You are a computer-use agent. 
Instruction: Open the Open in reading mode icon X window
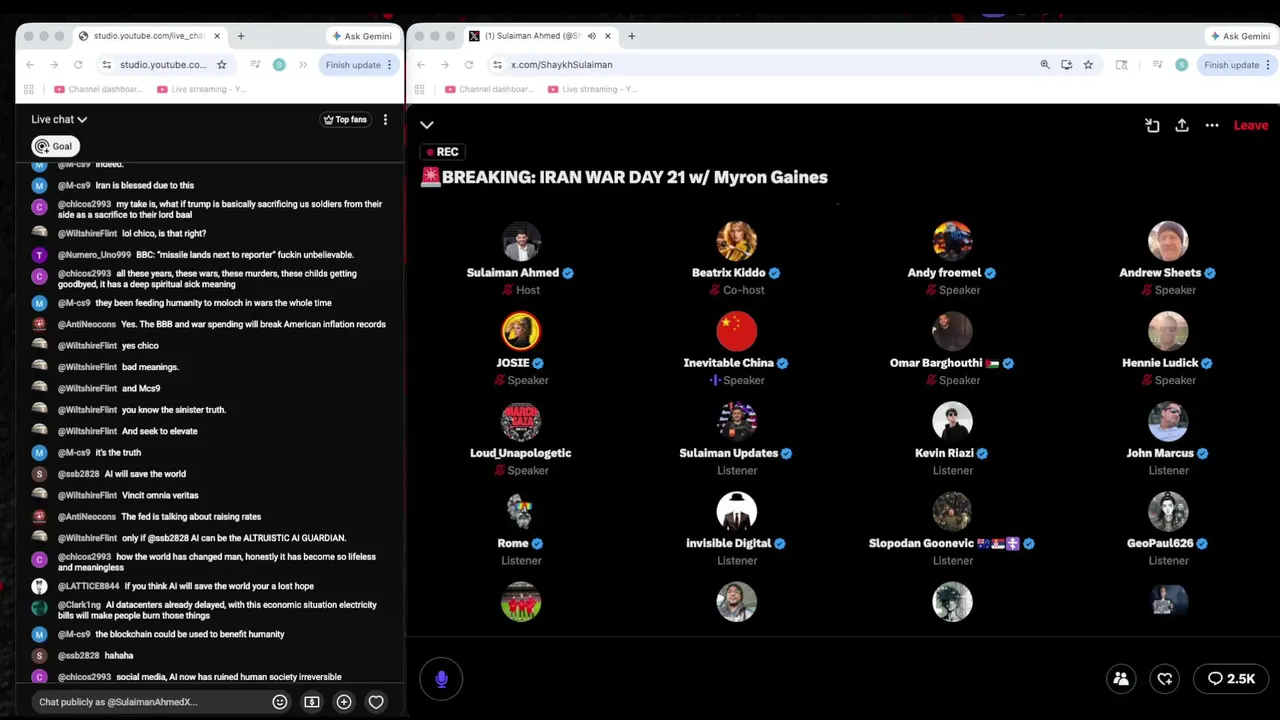pyautogui.click(x=1121, y=65)
